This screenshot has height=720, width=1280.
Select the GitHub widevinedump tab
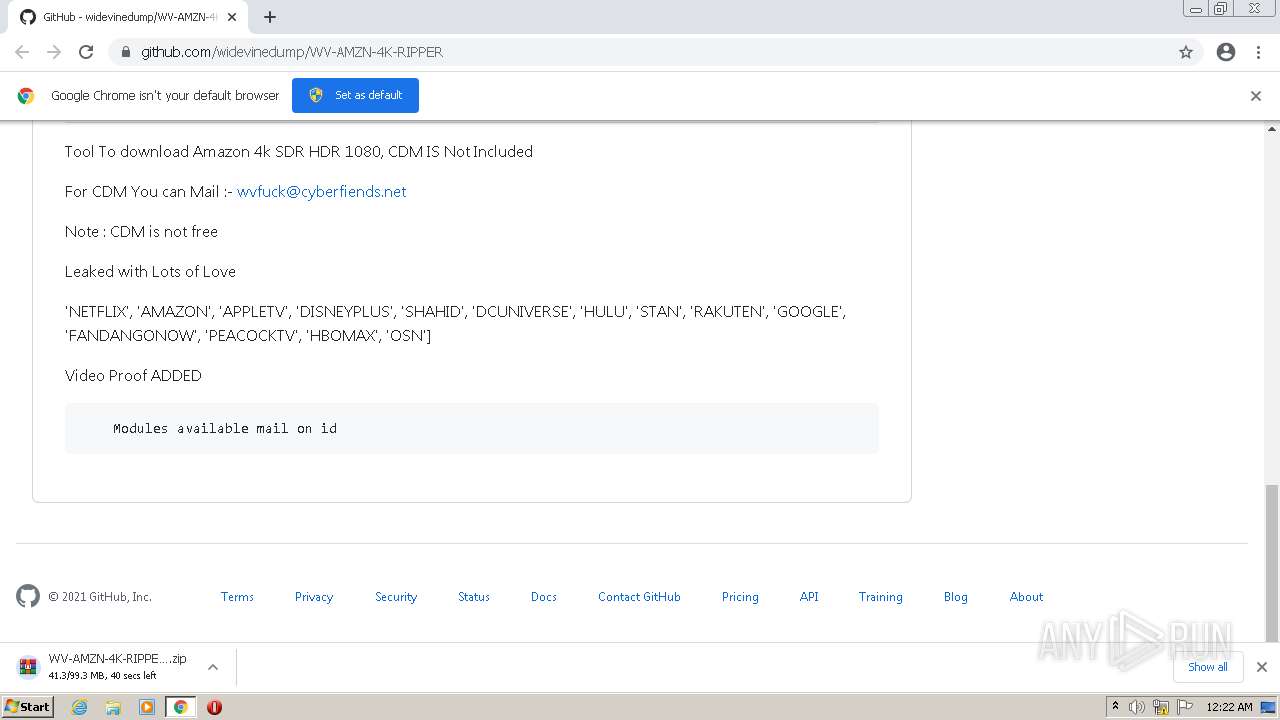tap(128, 17)
